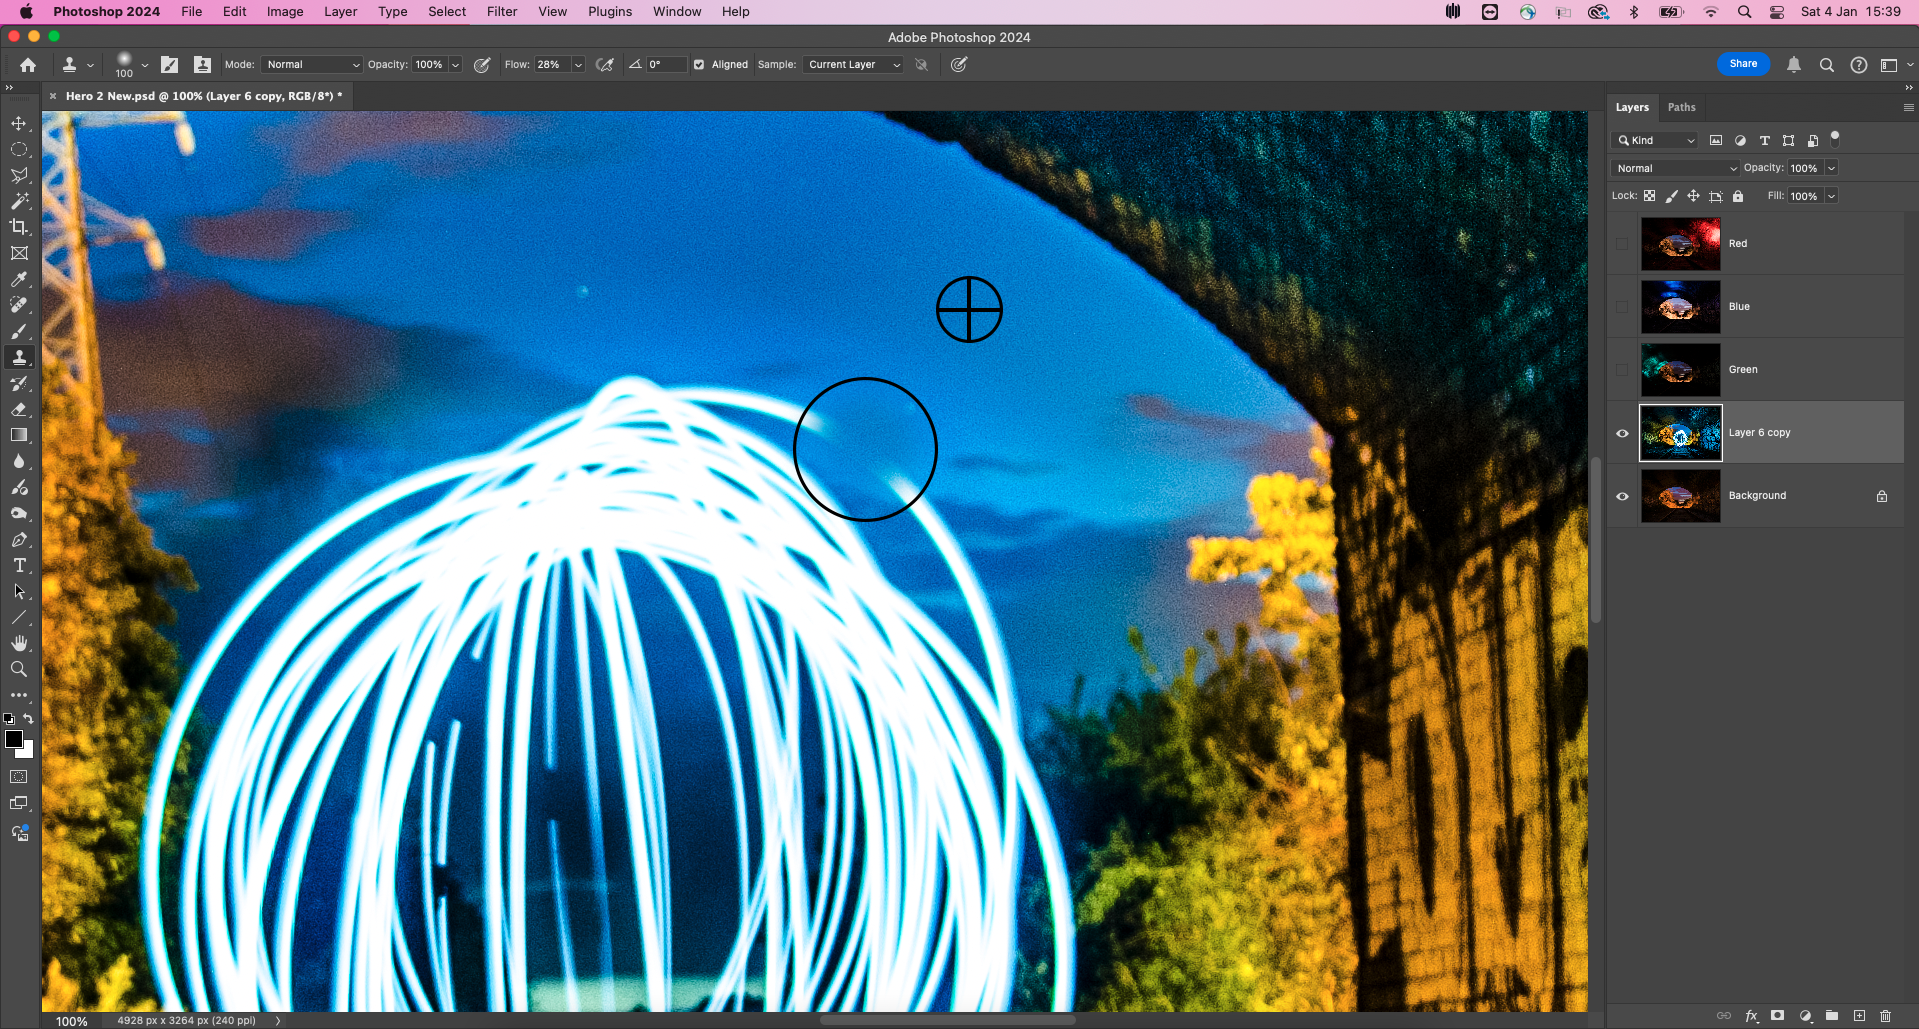Screen dimensions: 1919x1029
Task: Select the Zoom tool in toolbar
Action: pos(19,669)
